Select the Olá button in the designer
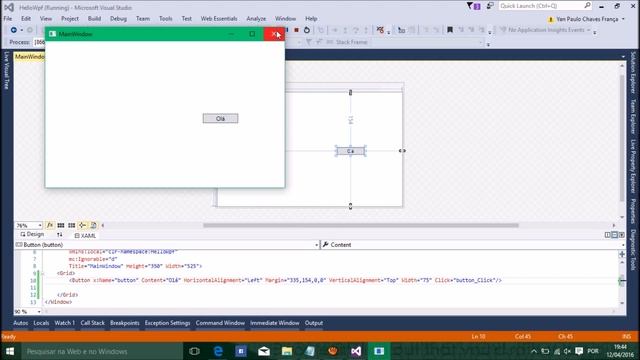Image resolution: width=640 pixels, height=360 pixels. point(350,151)
